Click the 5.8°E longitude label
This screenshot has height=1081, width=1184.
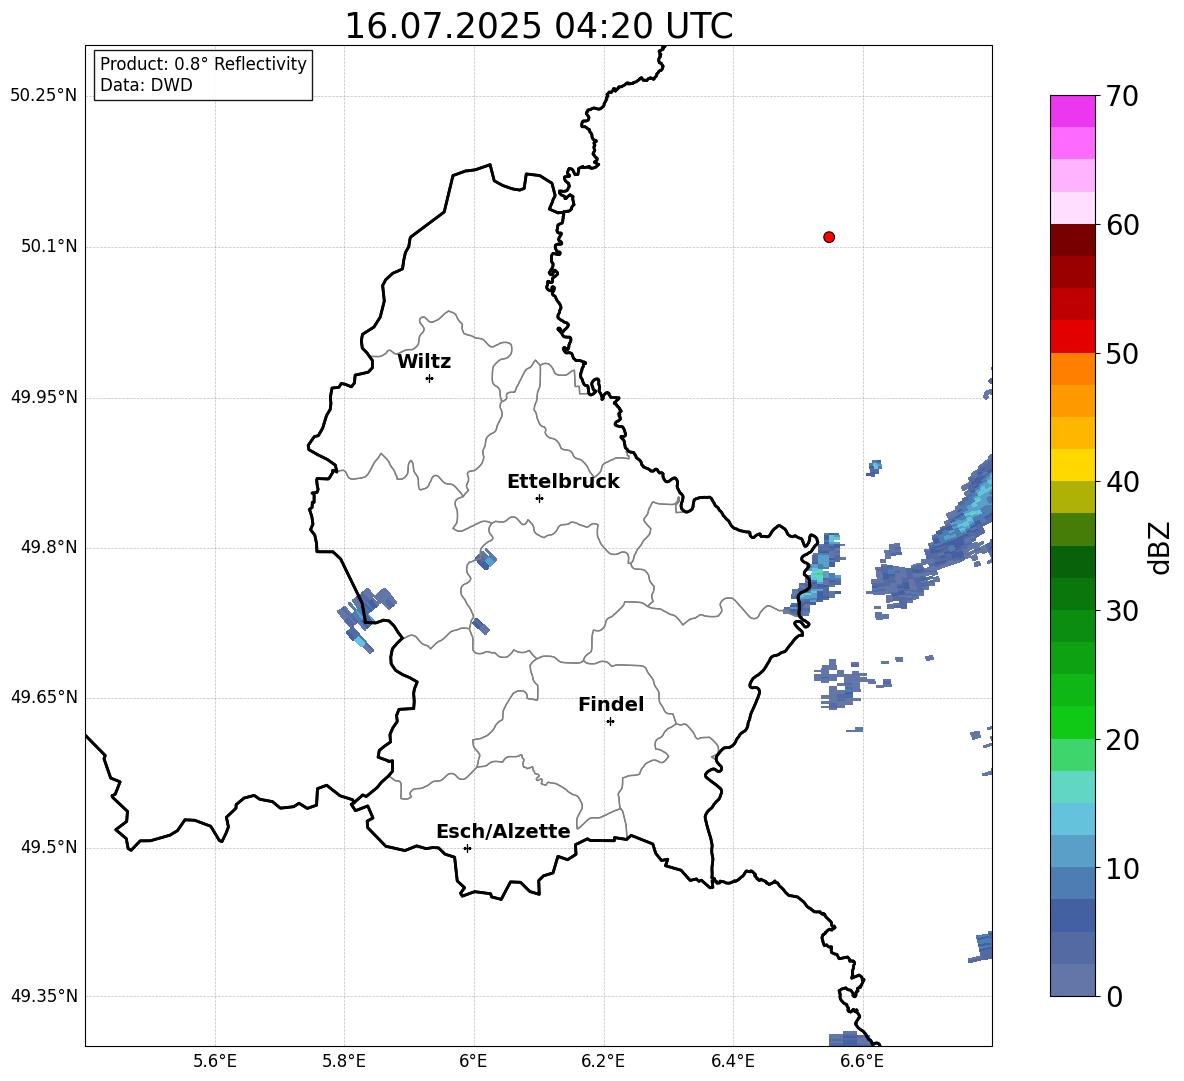coord(344,1061)
